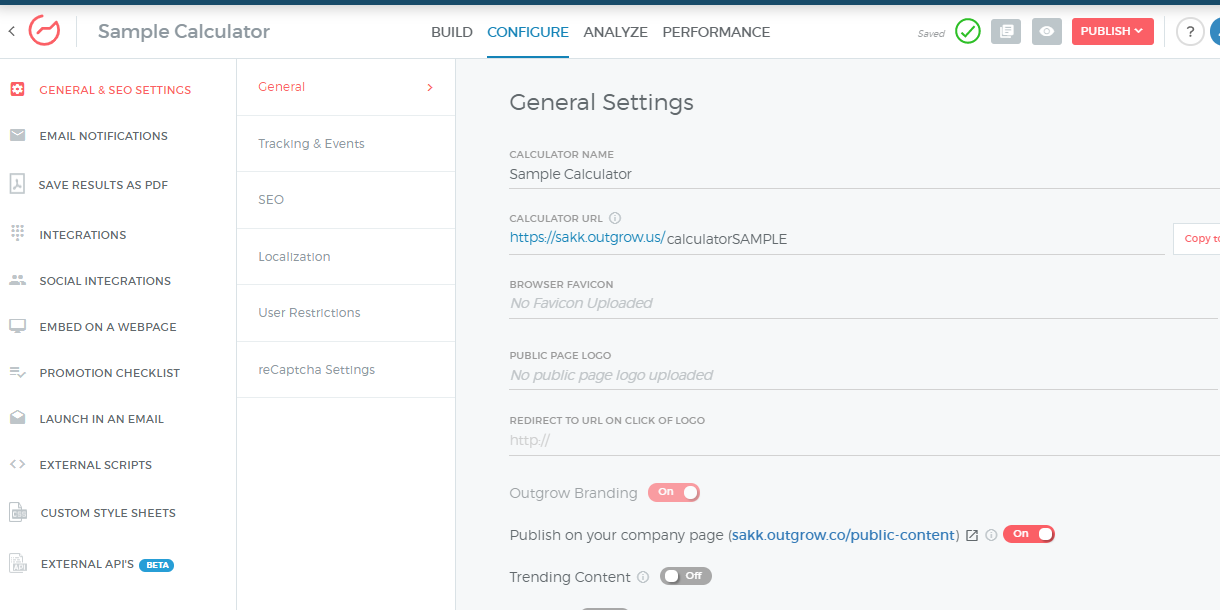Click the General & SEO Settings gear icon
Viewport: 1220px width, 610px height.
coord(17,89)
